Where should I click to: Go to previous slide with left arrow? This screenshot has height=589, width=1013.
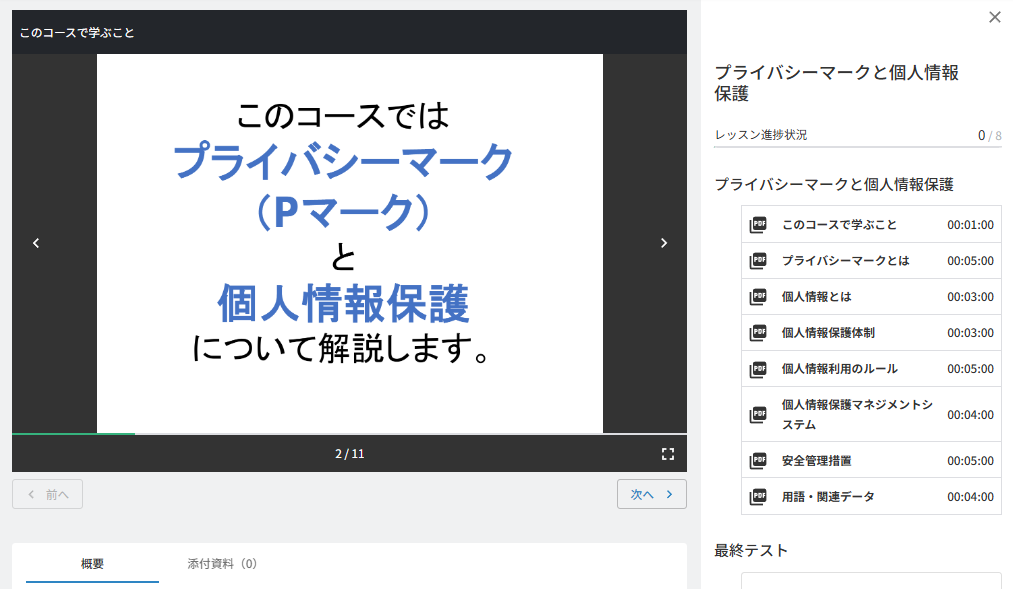coord(36,243)
